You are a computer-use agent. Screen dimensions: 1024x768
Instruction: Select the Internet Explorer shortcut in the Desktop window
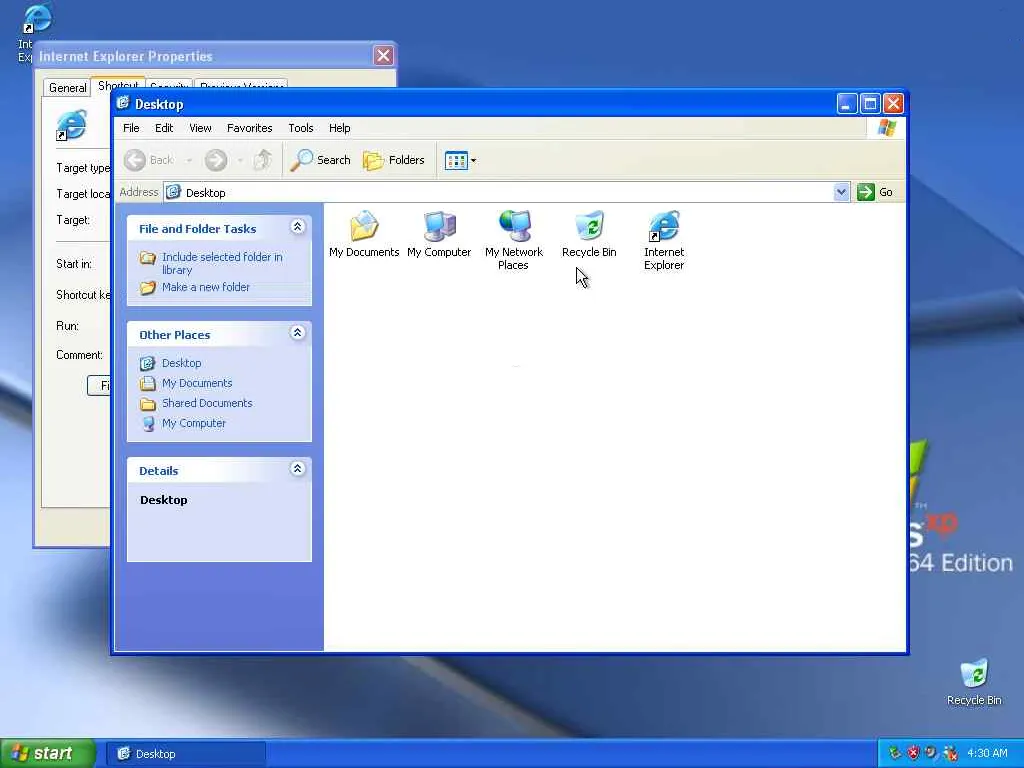tap(664, 240)
